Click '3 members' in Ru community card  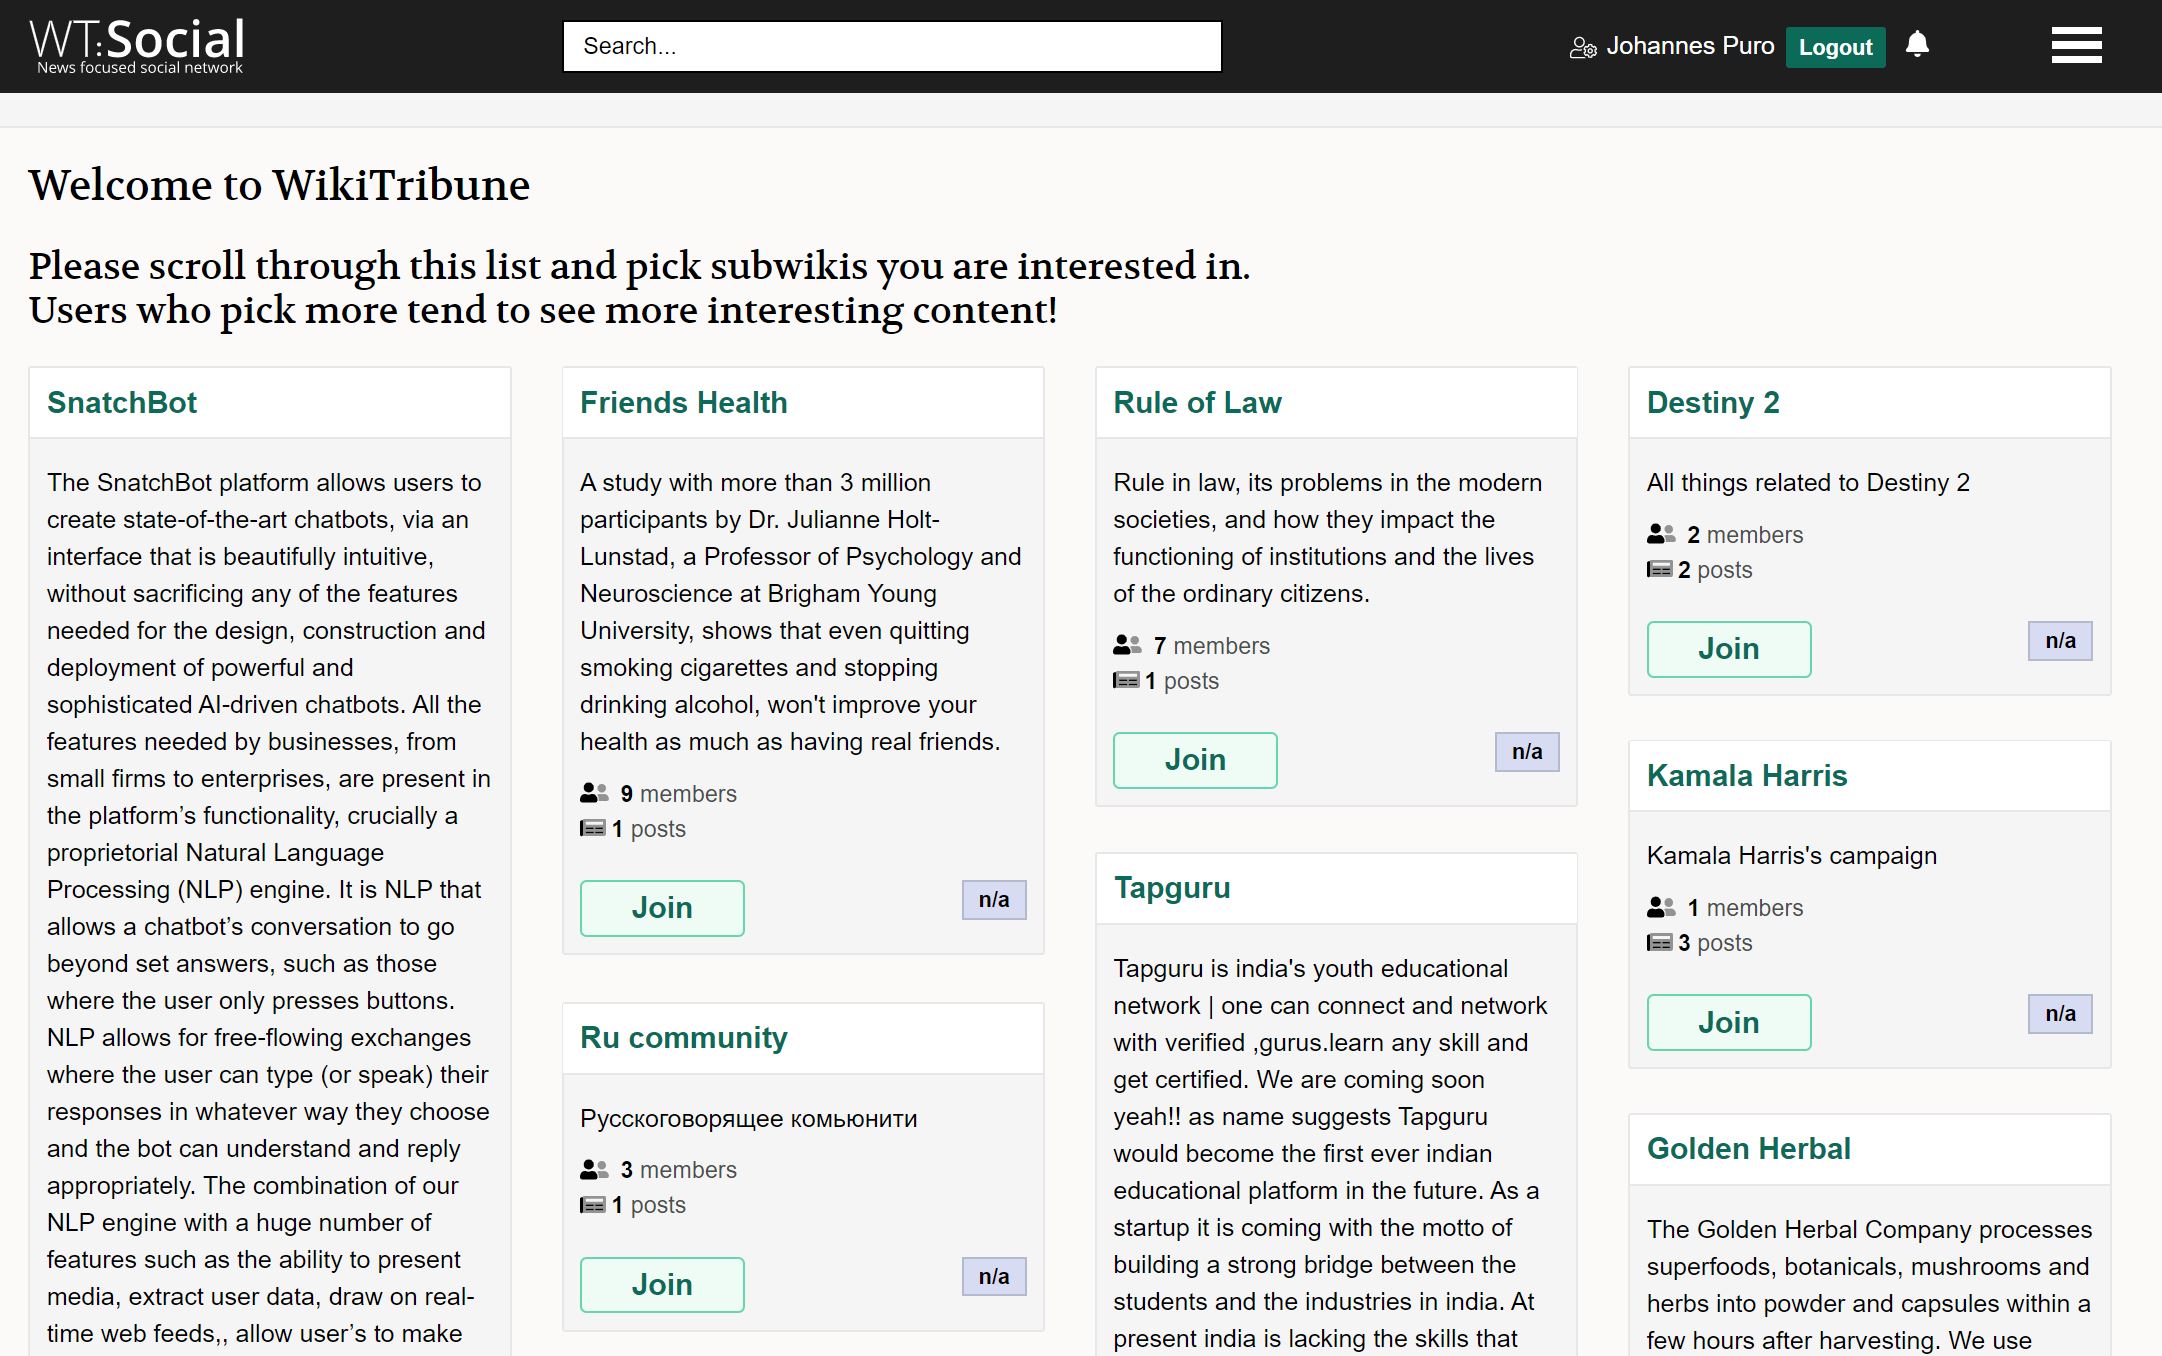click(x=678, y=1169)
